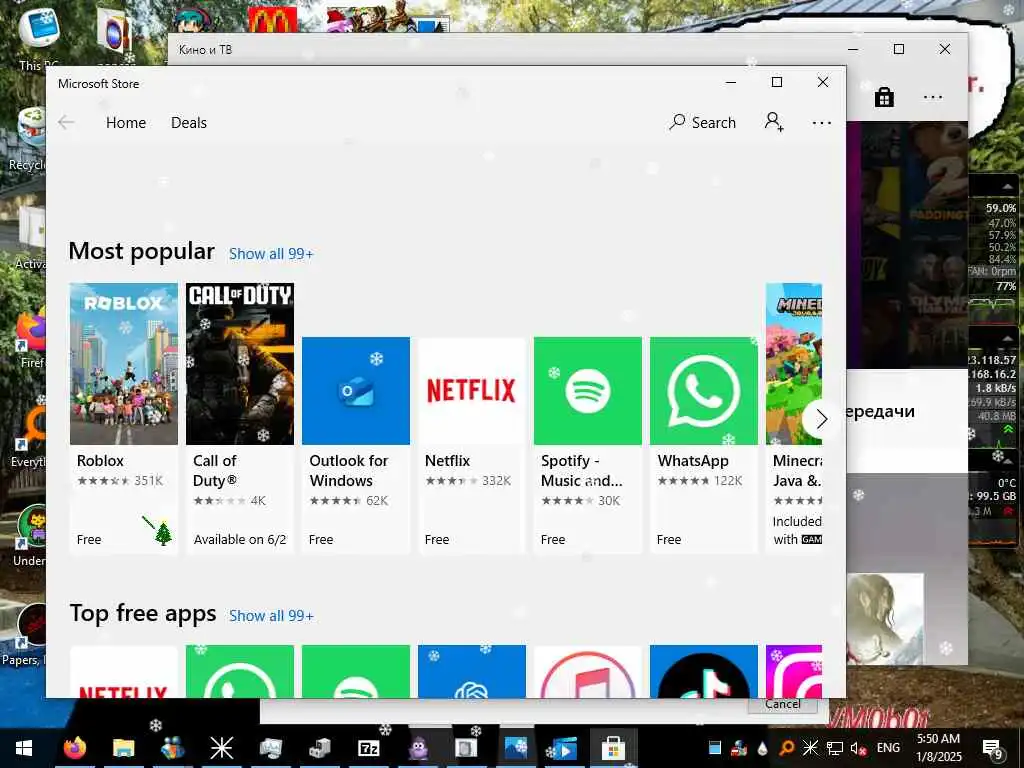
Task: Select the WhatsApp icon in Most popular
Action: click(704, 391)
